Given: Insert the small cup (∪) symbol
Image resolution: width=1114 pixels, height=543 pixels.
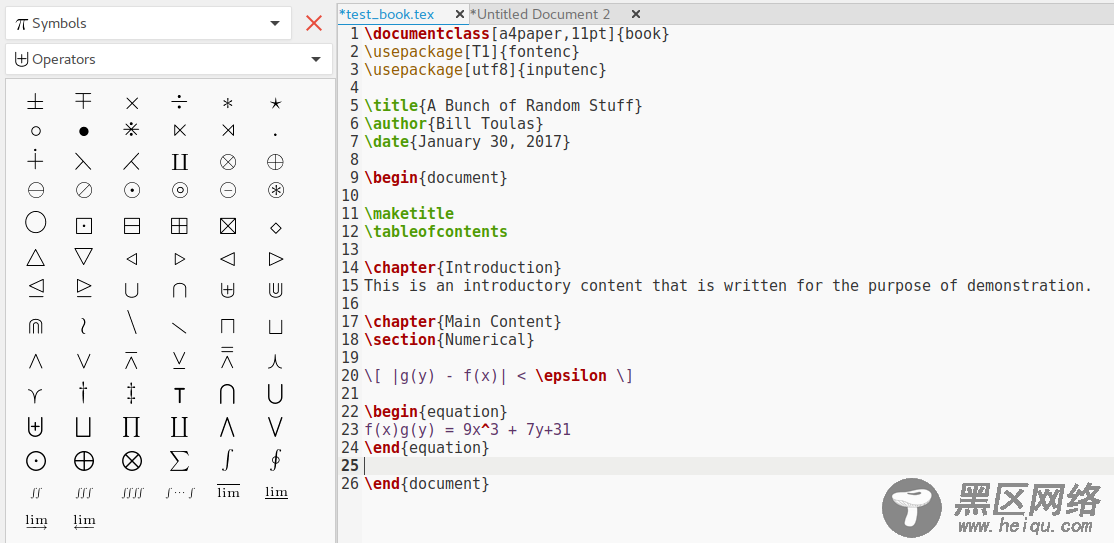Looking at the screenshot, I should (x=131, y=290).
